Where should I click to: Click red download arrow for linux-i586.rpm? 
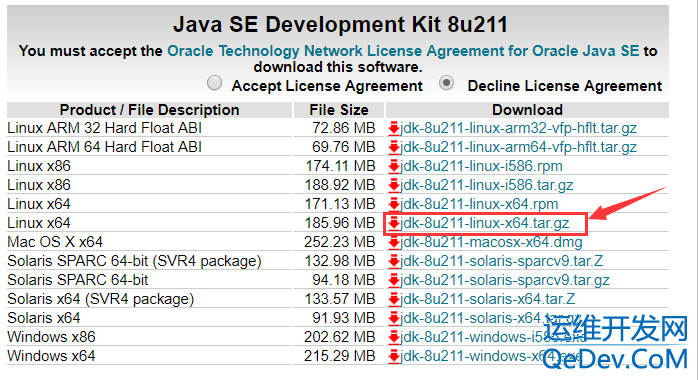pos(394,166)
